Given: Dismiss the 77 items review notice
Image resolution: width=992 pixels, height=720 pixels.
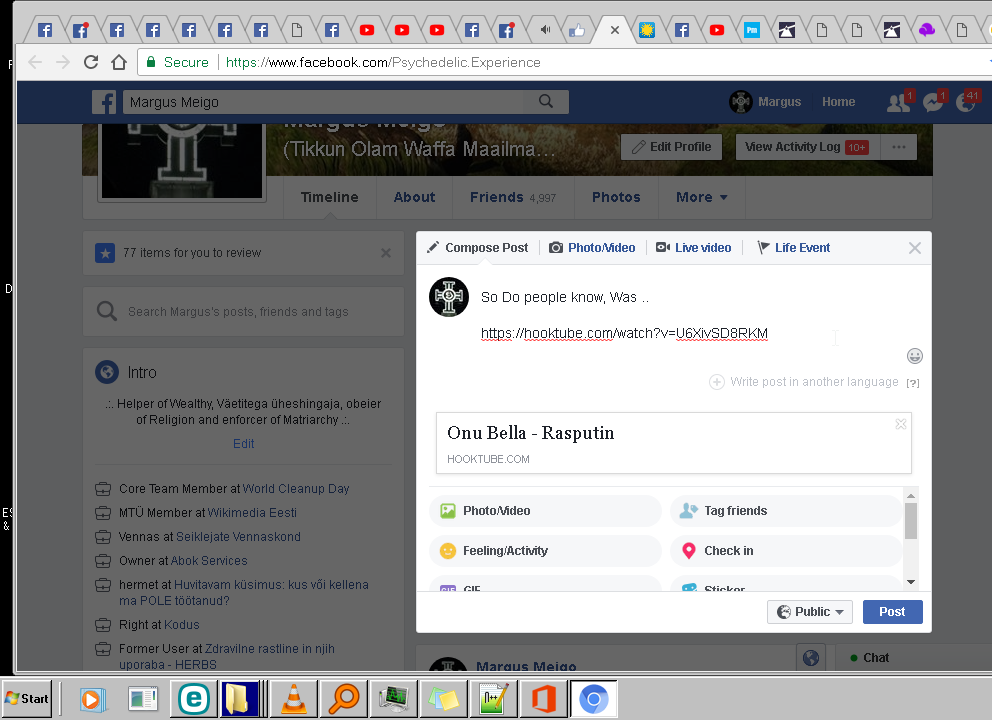Looking at the screenshot, I should [x=386, y=253].
